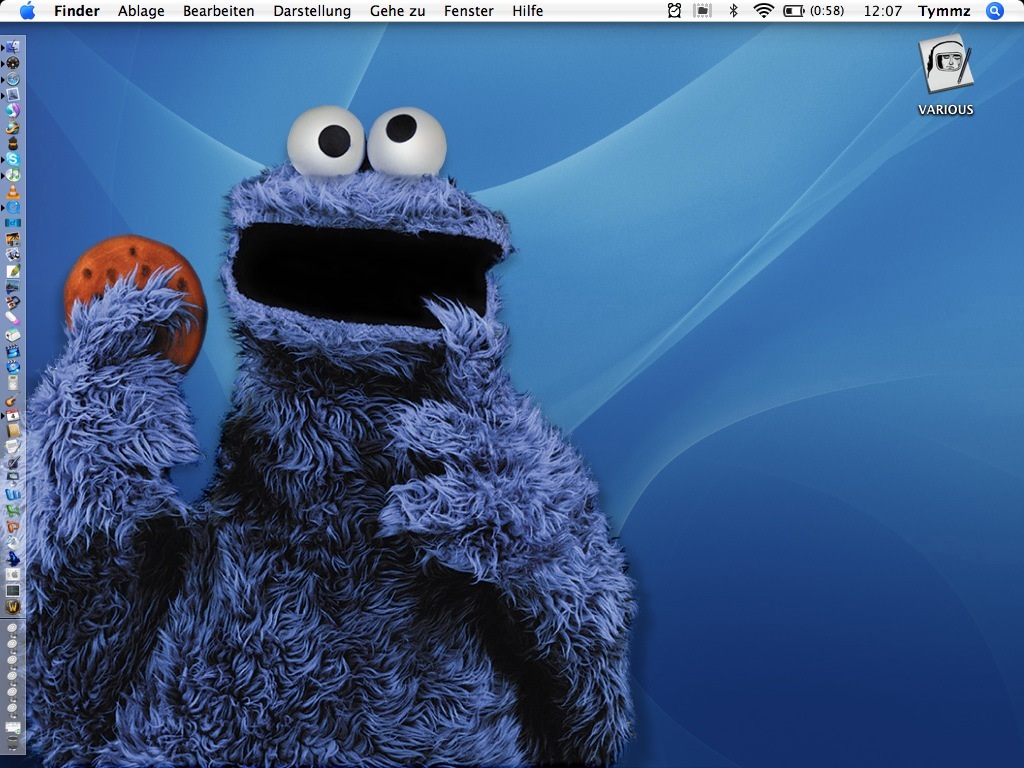Open Dashboard from the Dock
Screen dimensions: 1024x768
coord(12,63)
